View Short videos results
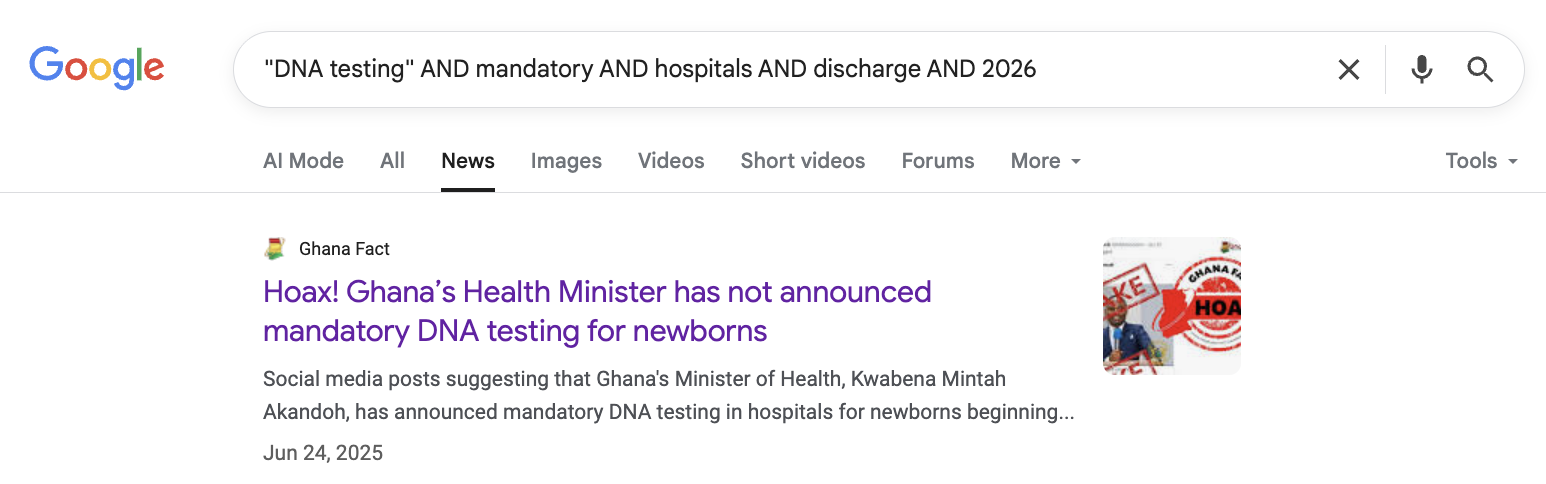 [x=802, y=161]
